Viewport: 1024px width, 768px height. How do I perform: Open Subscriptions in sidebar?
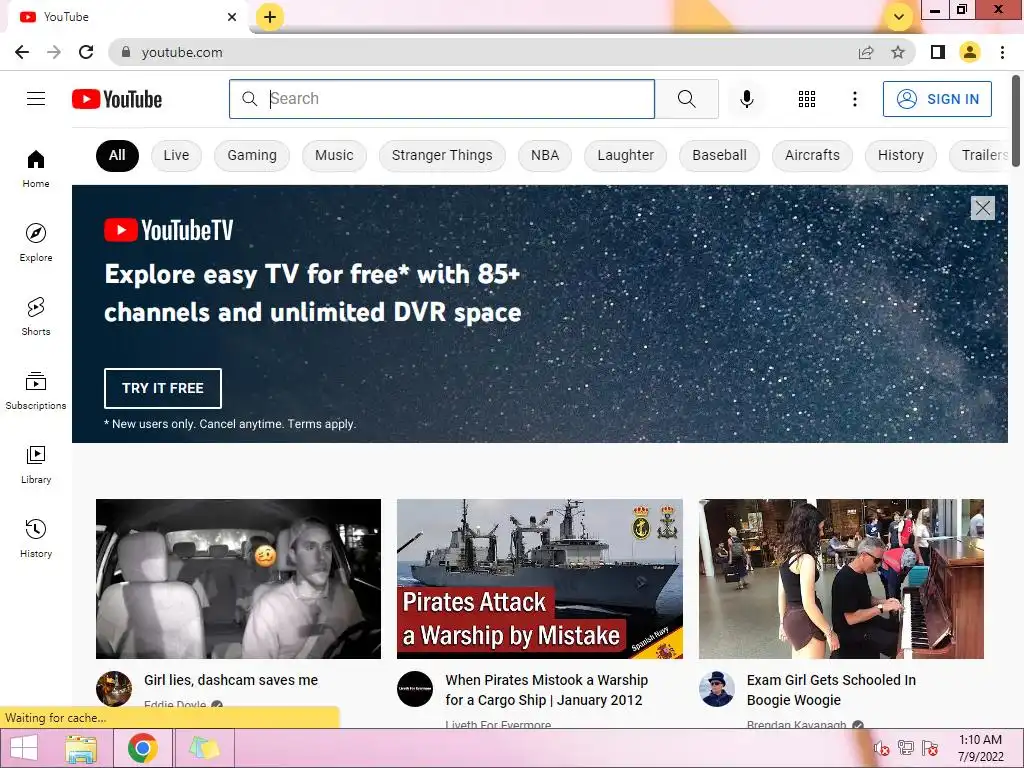36,391
